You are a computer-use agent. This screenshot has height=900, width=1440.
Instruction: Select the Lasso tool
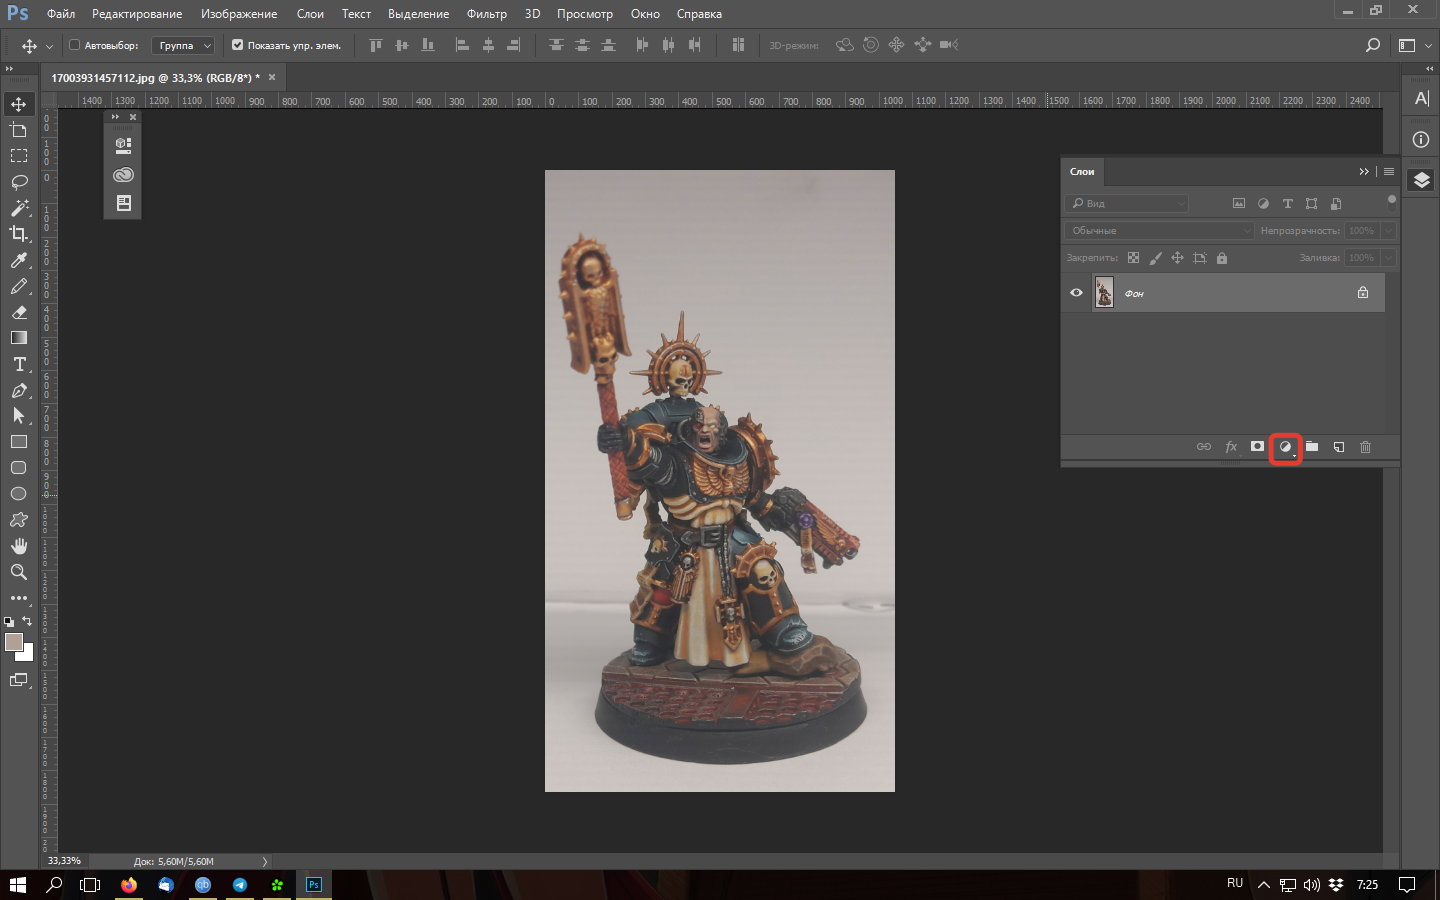click(x=19, y=182)
